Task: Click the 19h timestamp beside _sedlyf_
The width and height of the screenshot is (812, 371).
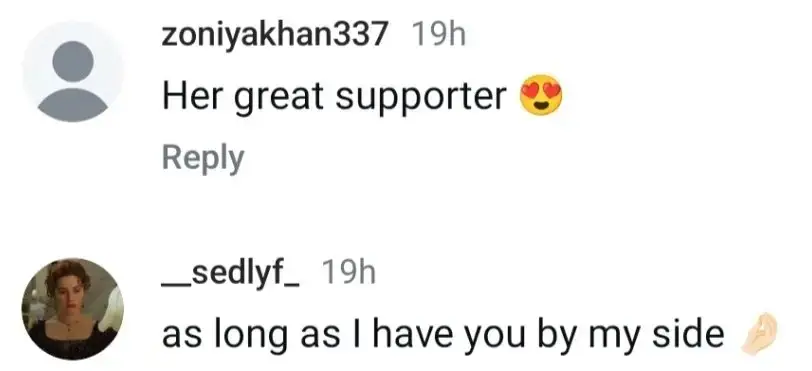Action: (x=349, y=273)
